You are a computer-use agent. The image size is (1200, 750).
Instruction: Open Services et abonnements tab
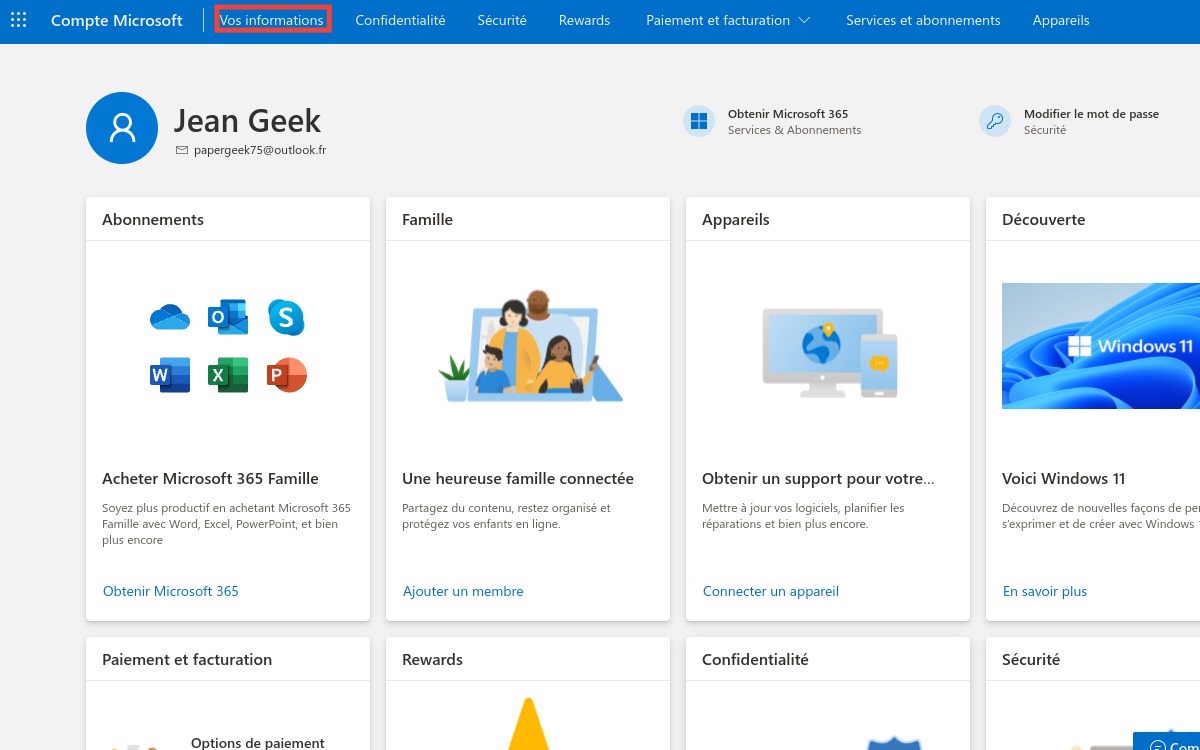pyautogui.click(x=923, y=20)
